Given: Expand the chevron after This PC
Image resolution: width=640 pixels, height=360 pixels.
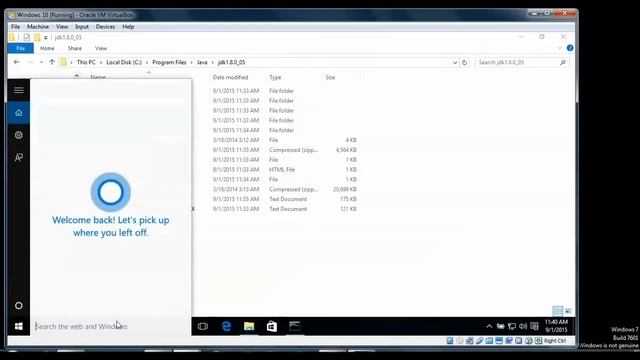Looking at the screenshot, I should [101, 62].
